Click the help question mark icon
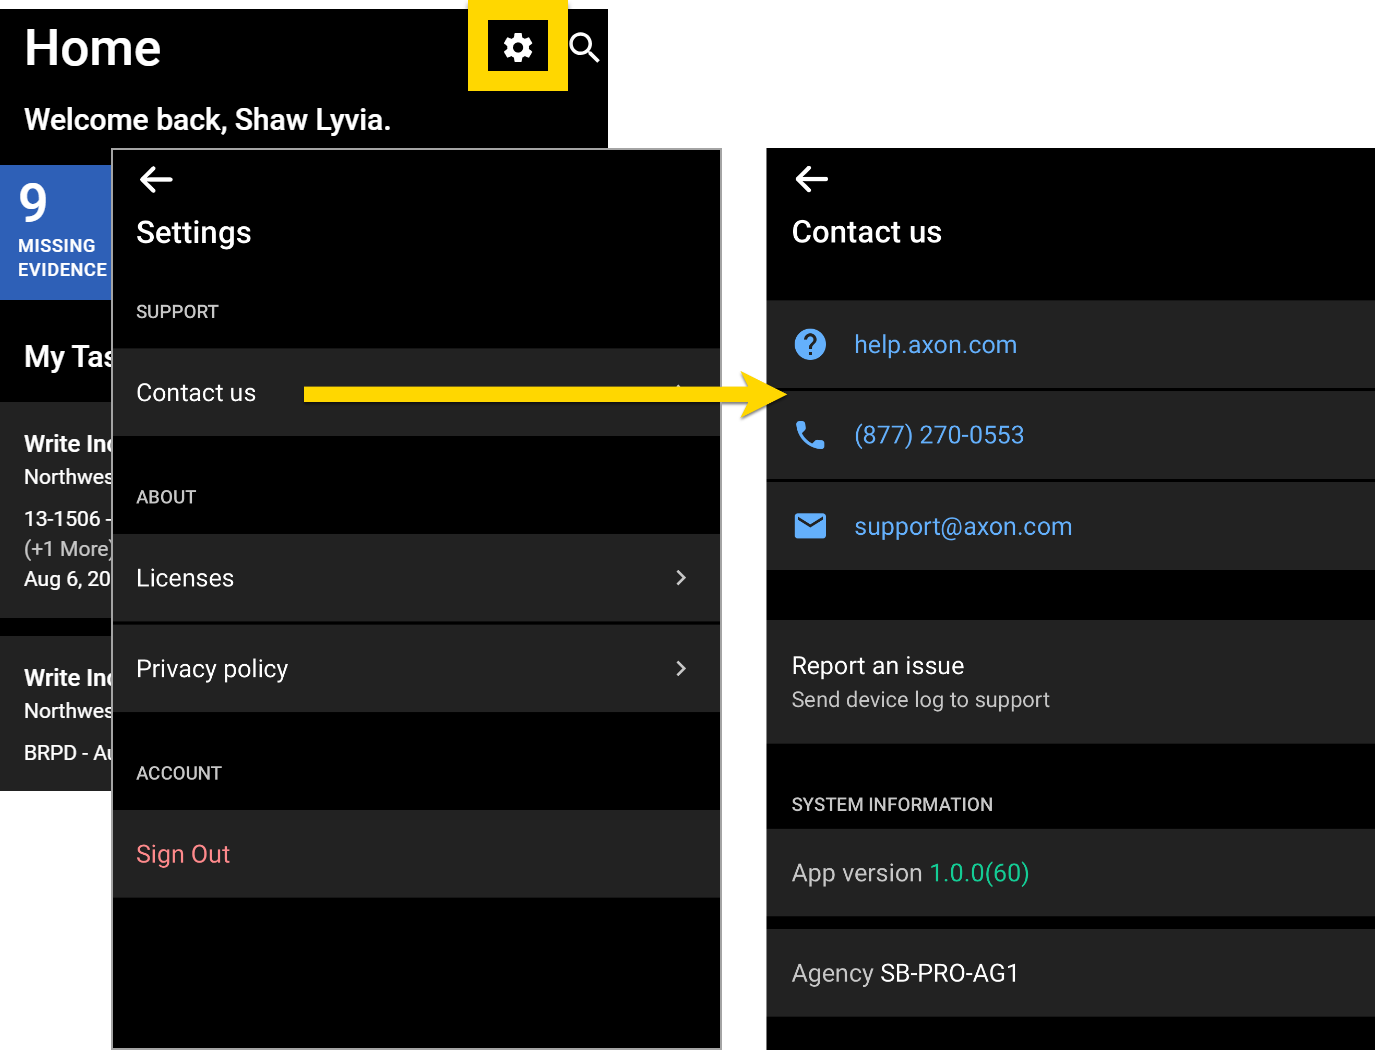This screenshot has height=1050, width=1375. tap(810, 344)
